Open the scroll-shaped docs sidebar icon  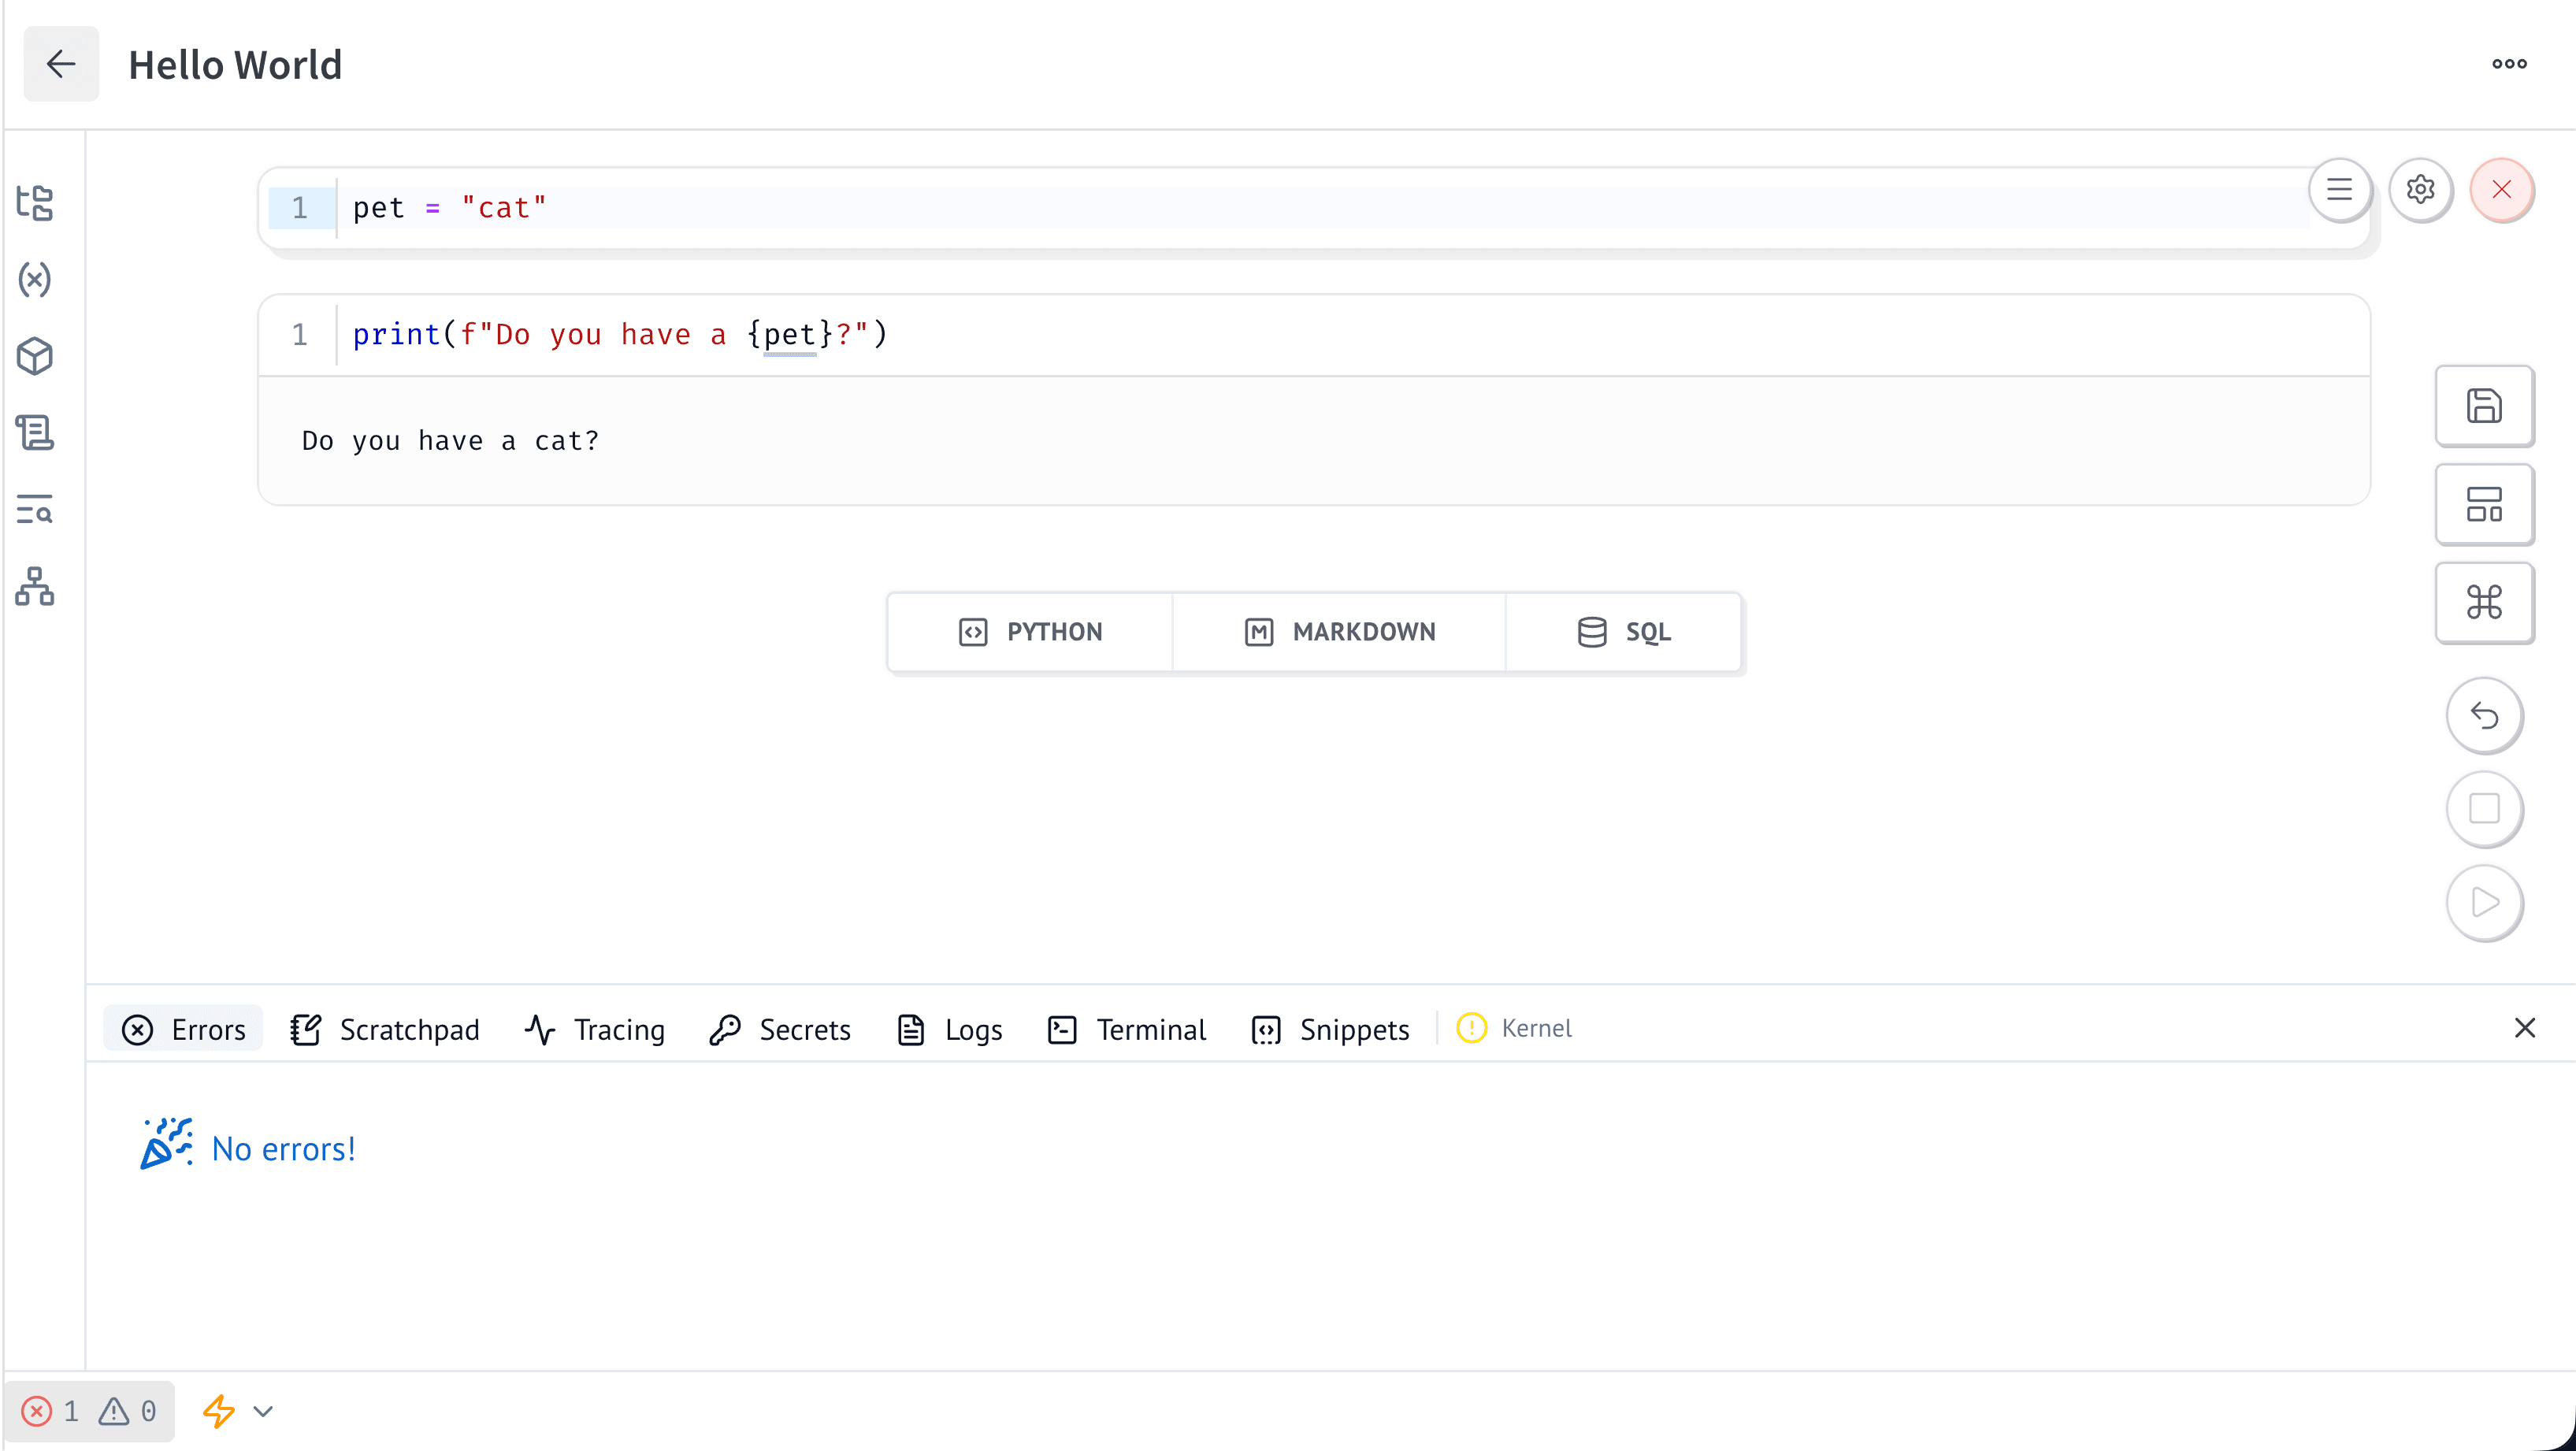35,433
